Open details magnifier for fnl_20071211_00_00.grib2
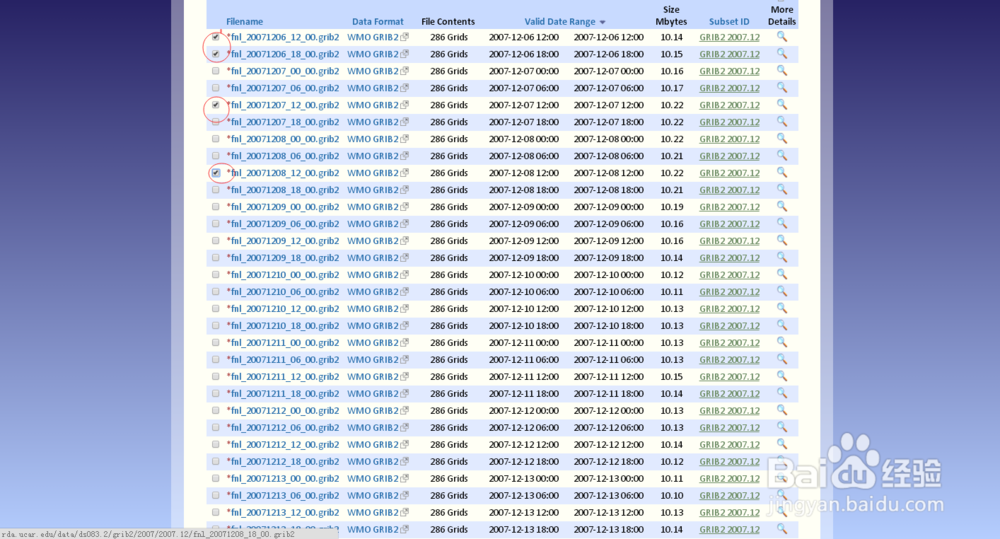The height and width of the screenshot is (539, 1000). pos(782,342)
